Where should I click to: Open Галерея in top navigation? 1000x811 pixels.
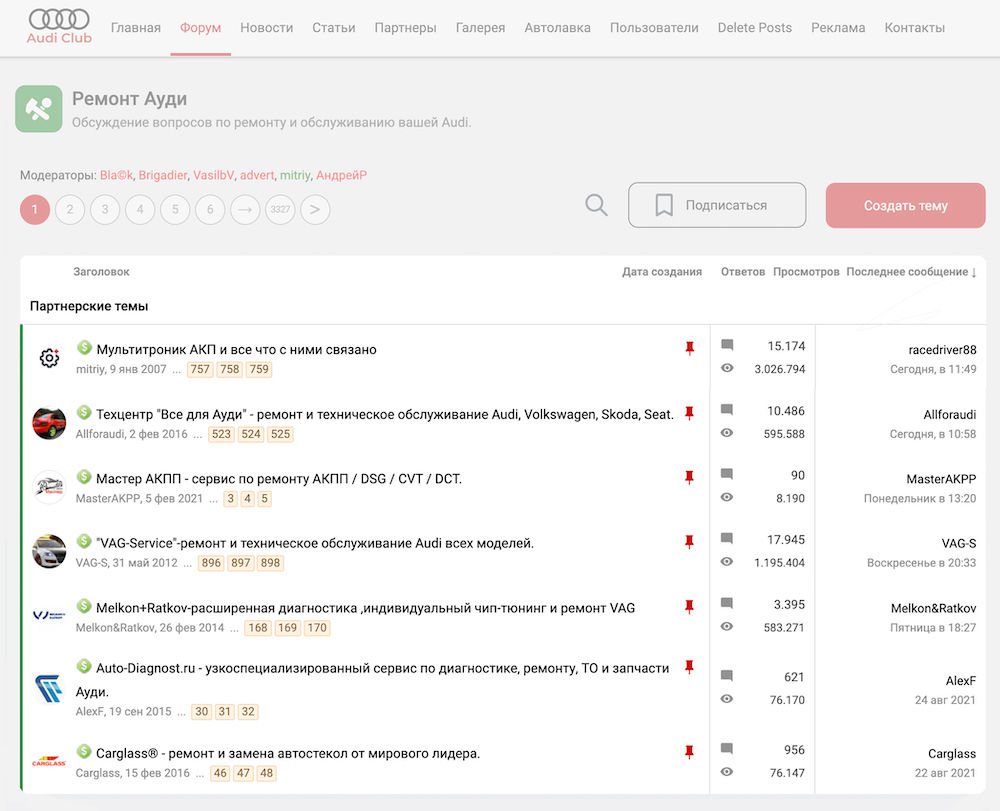[x=480, y=28]
